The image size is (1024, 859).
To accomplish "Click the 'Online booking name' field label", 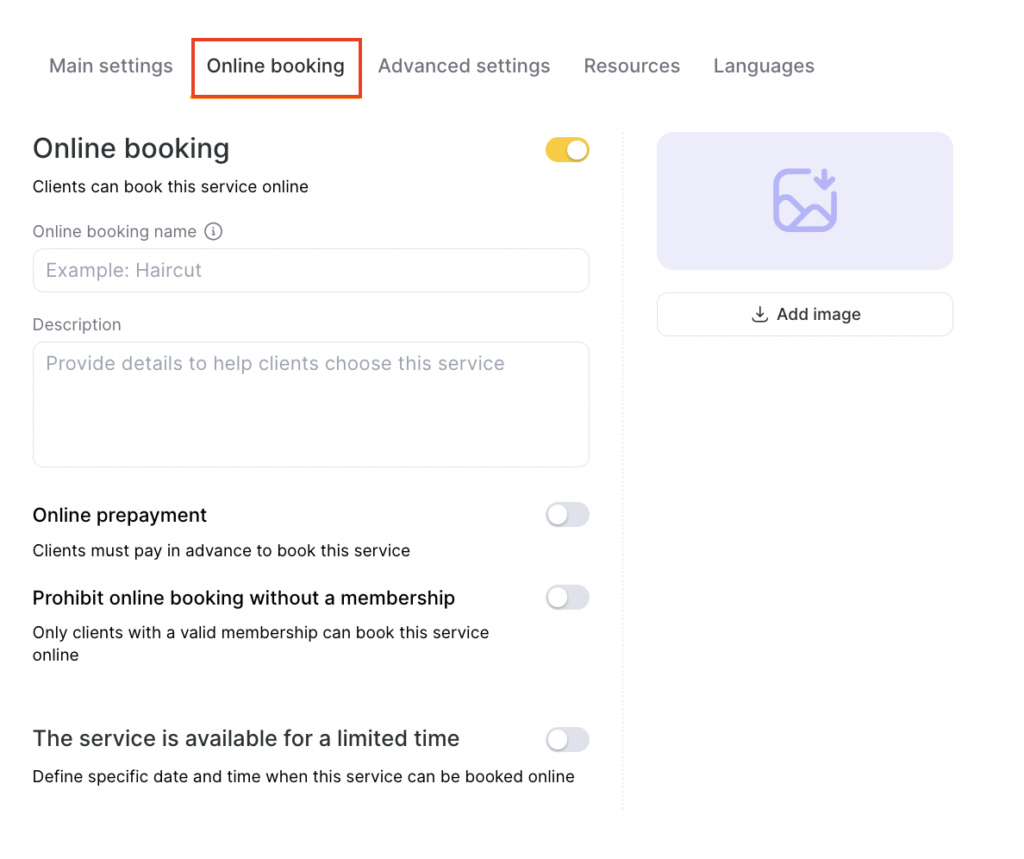I will pos(114,231).
